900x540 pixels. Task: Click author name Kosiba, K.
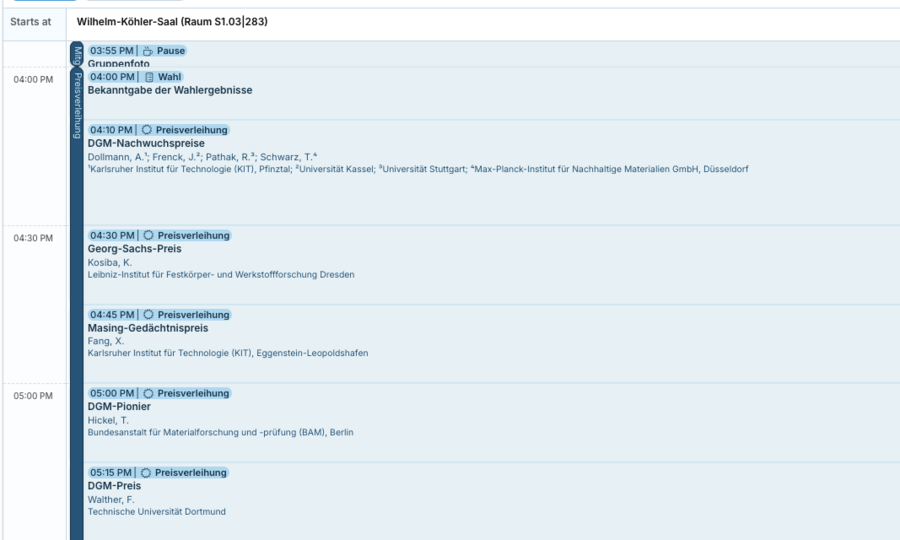click(x=110, y=262)
